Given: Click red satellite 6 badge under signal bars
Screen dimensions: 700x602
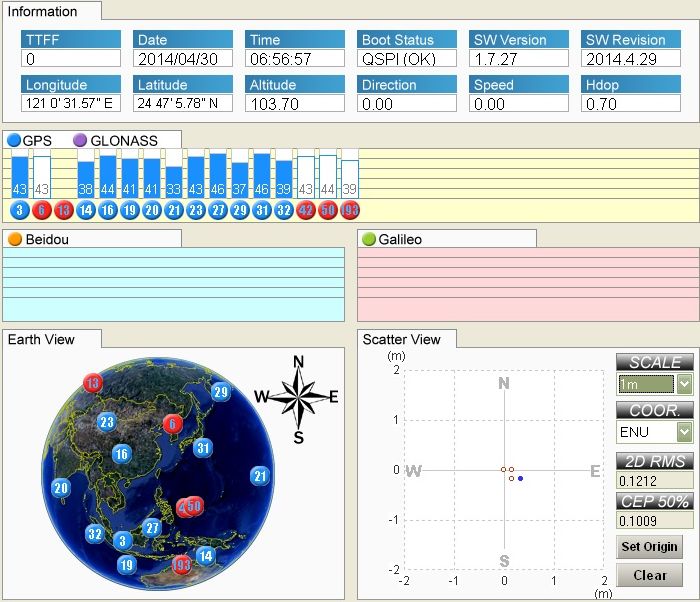Looking at the screenshot, I should [x=42, y=210].
